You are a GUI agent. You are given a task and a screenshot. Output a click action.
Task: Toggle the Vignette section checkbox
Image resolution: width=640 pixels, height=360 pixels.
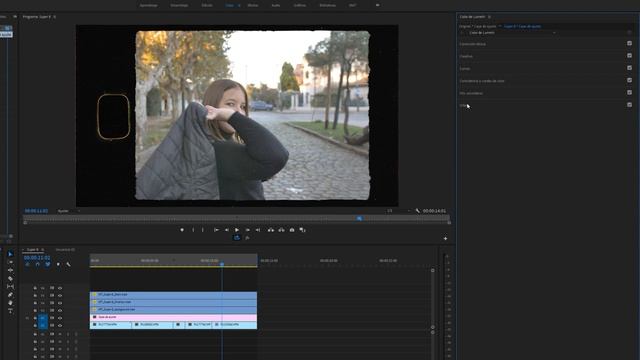coord(629,104)
